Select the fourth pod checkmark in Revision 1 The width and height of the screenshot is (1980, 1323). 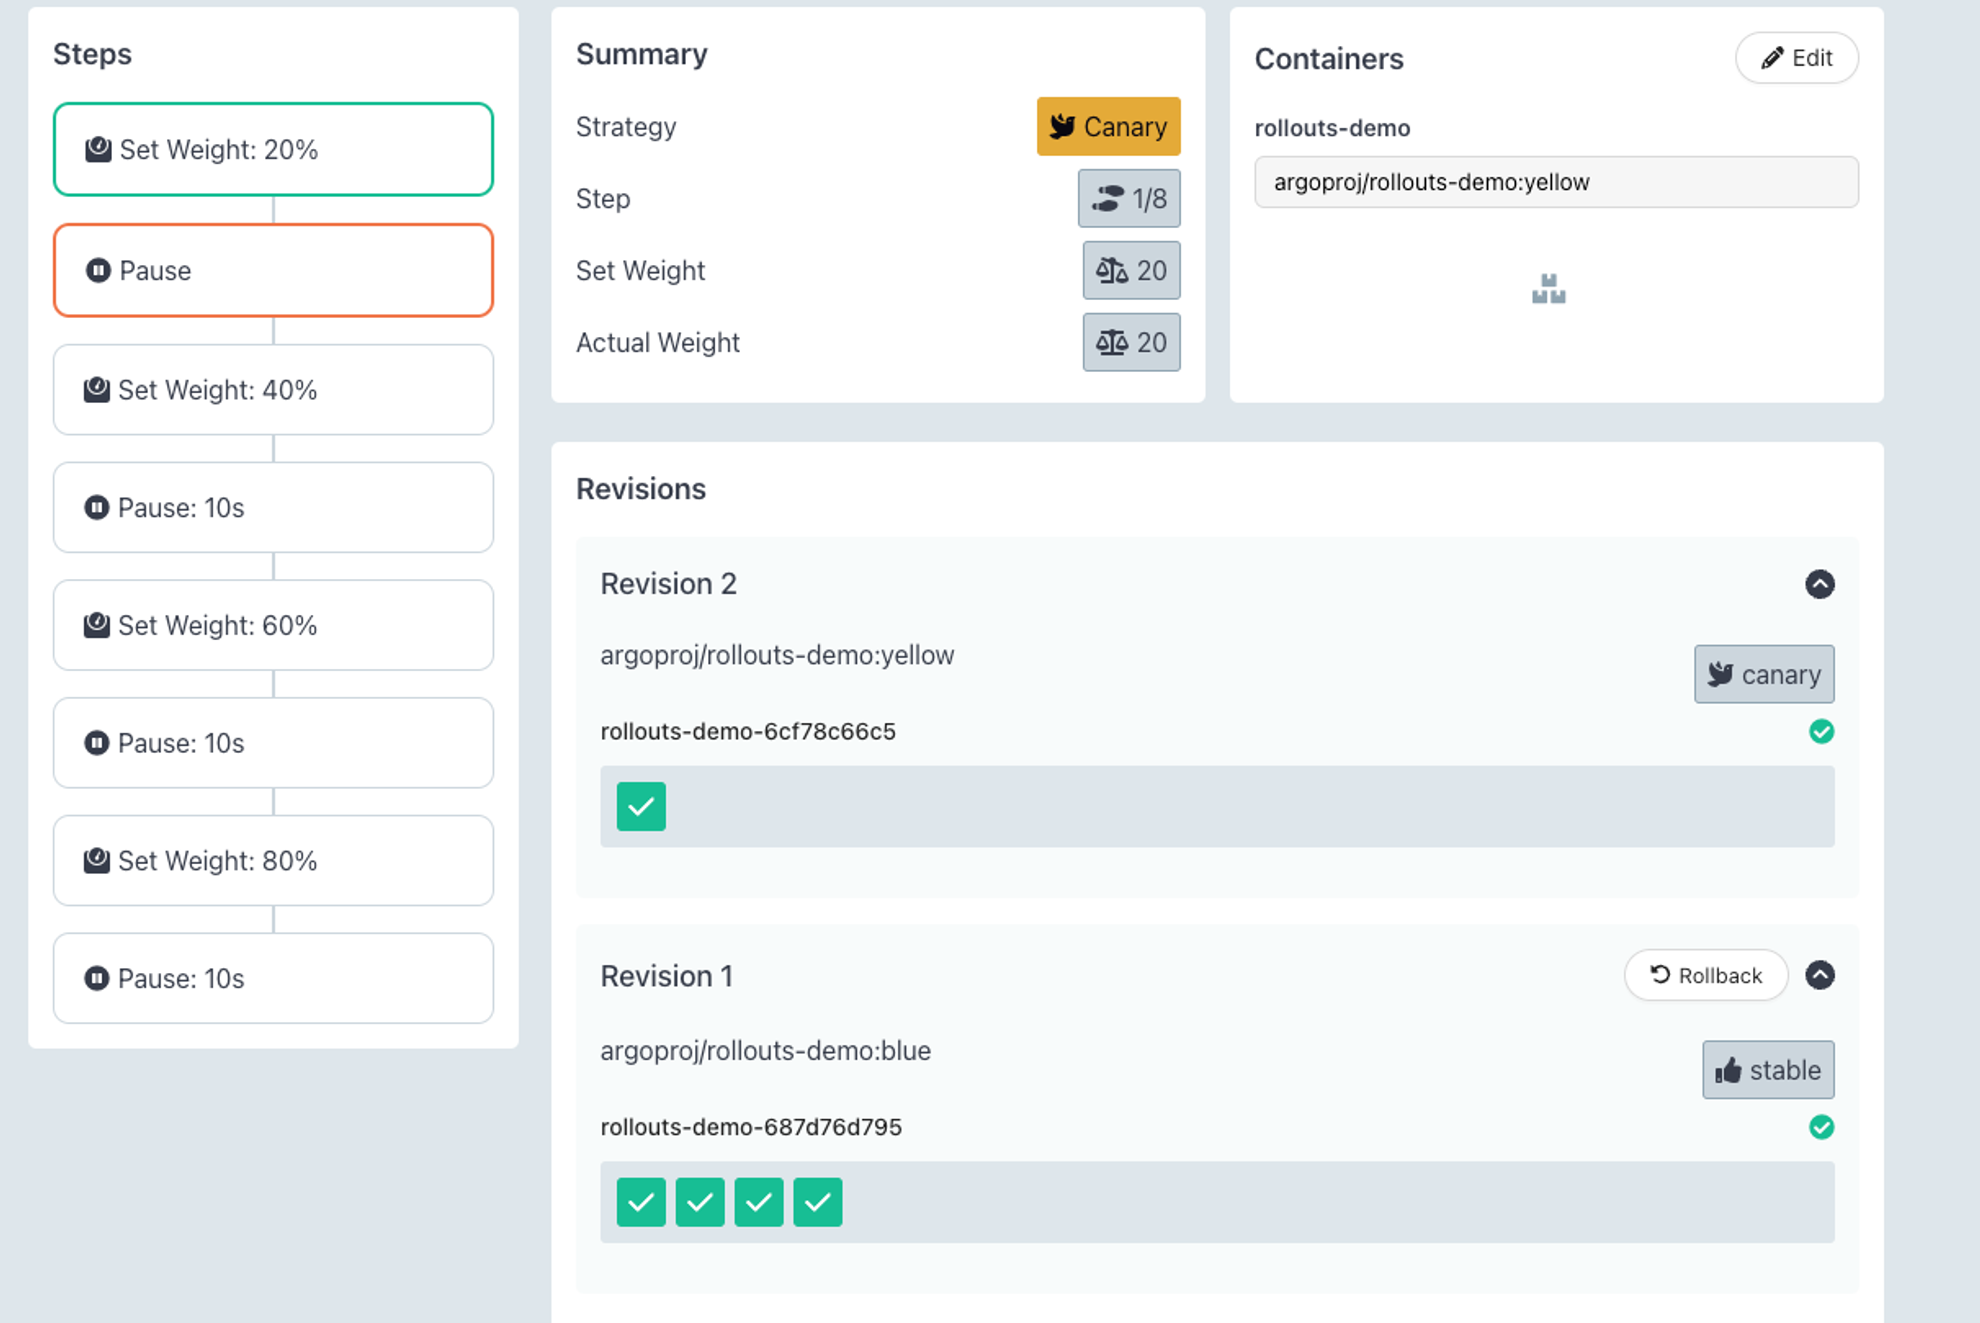point(817,1202)
